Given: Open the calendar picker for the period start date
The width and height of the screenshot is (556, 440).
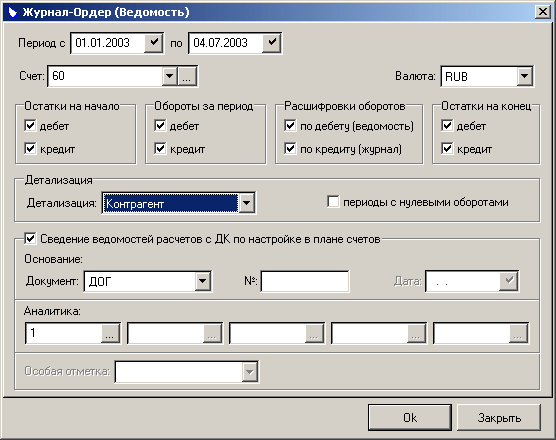Looking at the screenshot, I should 154,43.
